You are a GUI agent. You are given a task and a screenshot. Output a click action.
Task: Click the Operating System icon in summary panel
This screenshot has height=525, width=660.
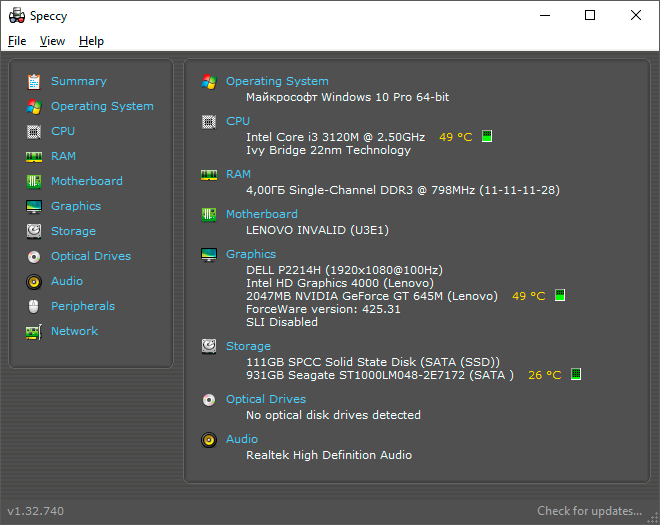209,82
